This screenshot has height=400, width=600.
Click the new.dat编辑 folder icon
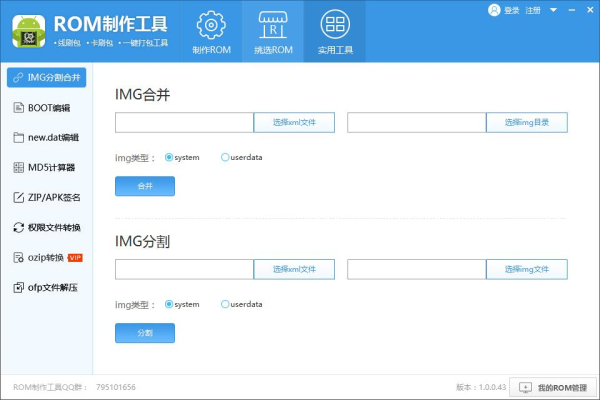tap(18, 137)
